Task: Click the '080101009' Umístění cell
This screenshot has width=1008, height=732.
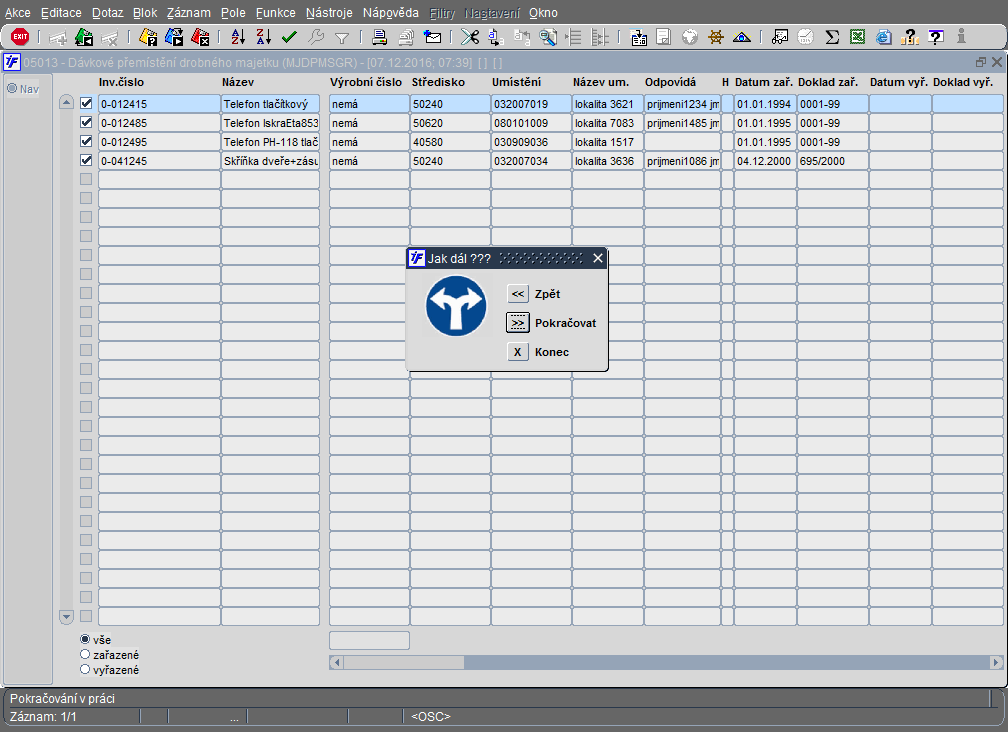Action: tap(531, 123)
